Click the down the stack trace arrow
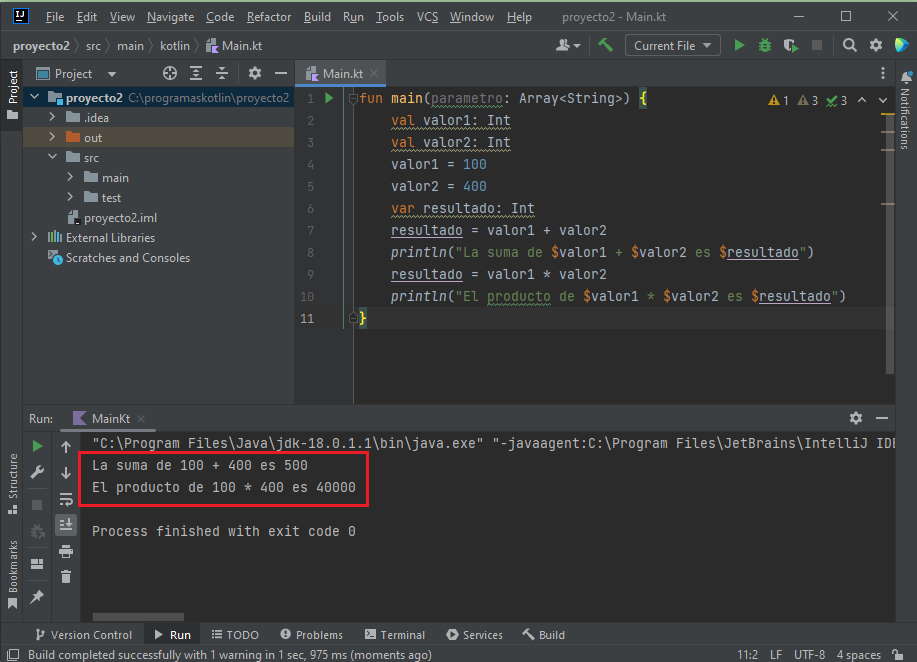This screenshot has height=662, width=917. click(66, 473)
